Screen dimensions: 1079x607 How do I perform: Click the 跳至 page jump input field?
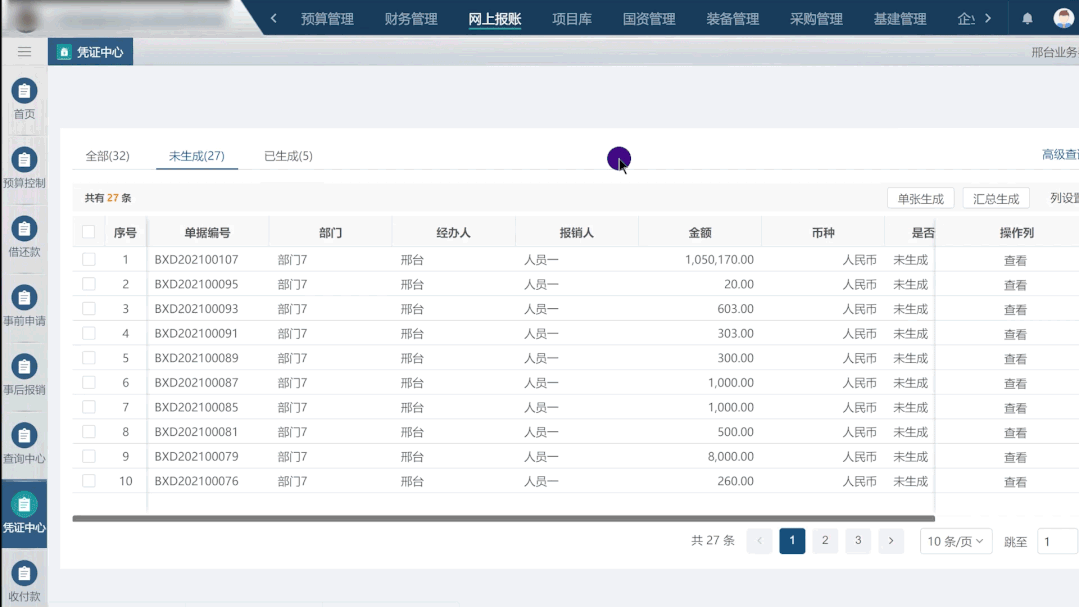click(1056, 540)
